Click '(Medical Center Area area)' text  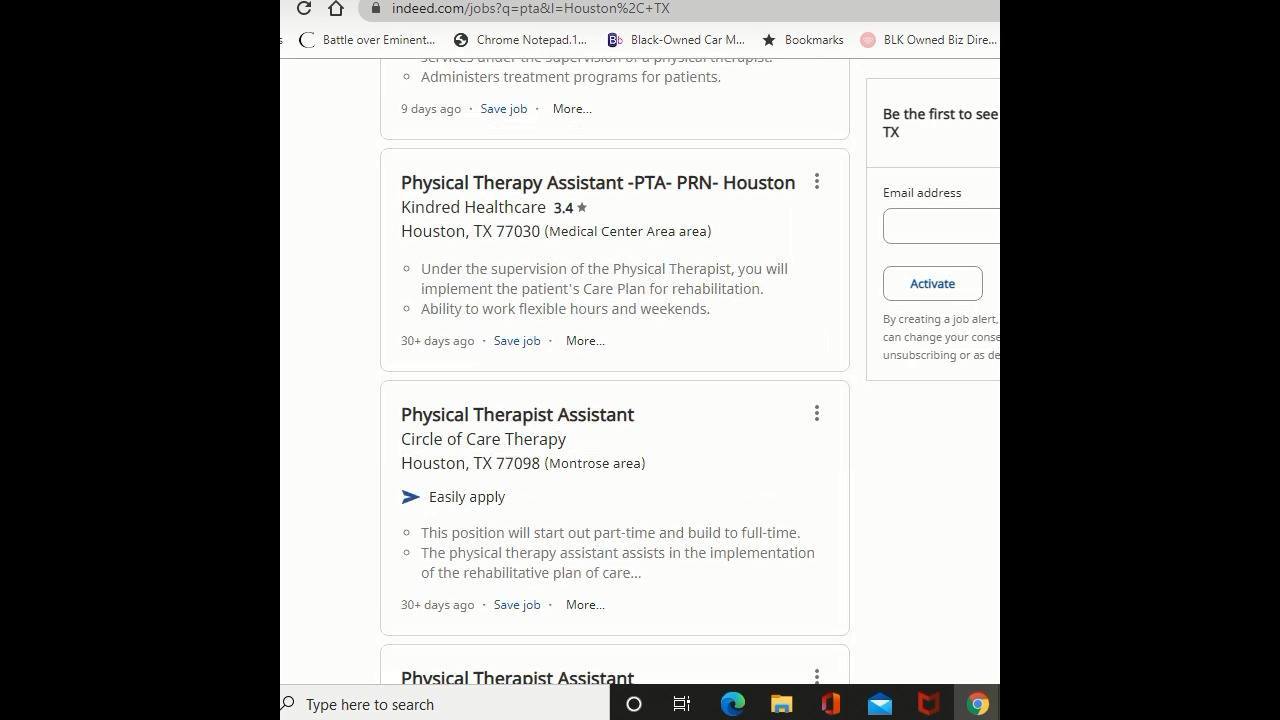tap(628, 232)
